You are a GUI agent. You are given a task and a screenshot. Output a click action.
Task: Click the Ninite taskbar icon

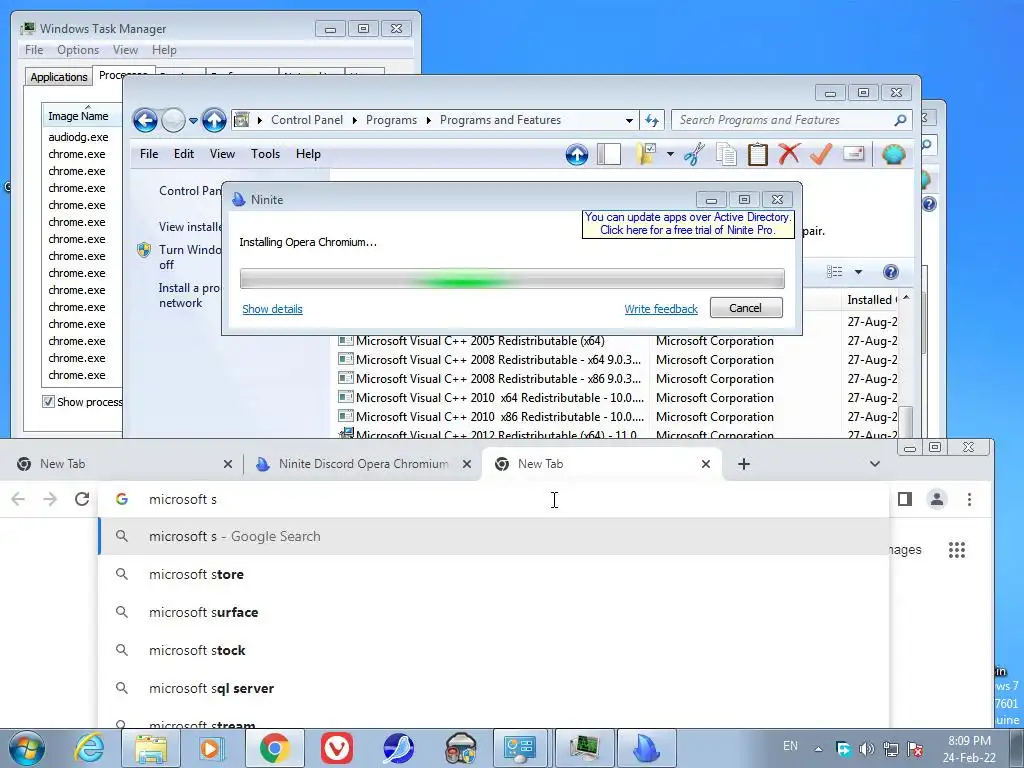647,748
